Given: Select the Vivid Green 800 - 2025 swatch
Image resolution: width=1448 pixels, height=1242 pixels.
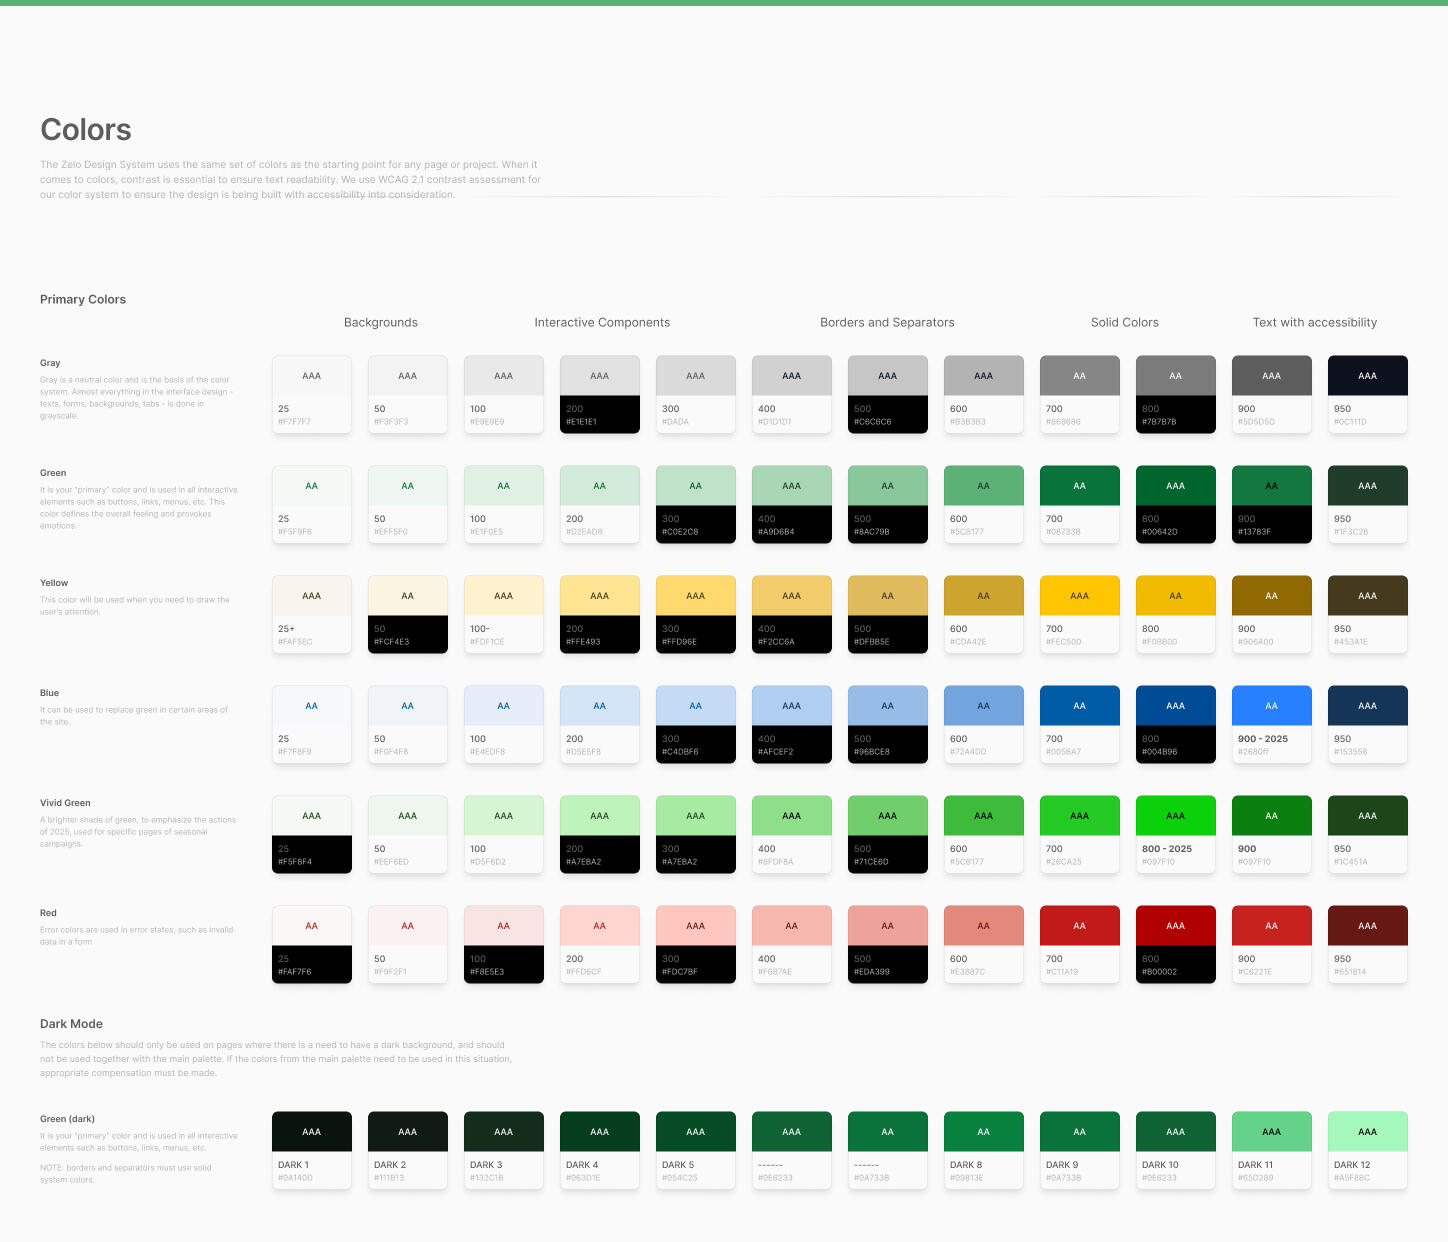Looking at the screenshot, I should [x=1176, y=834].
